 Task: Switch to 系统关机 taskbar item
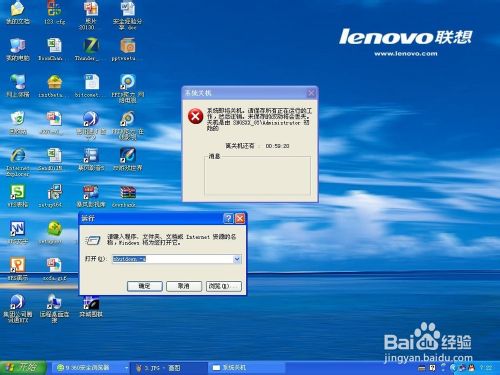pyautogui.click(x=247, y=368)
